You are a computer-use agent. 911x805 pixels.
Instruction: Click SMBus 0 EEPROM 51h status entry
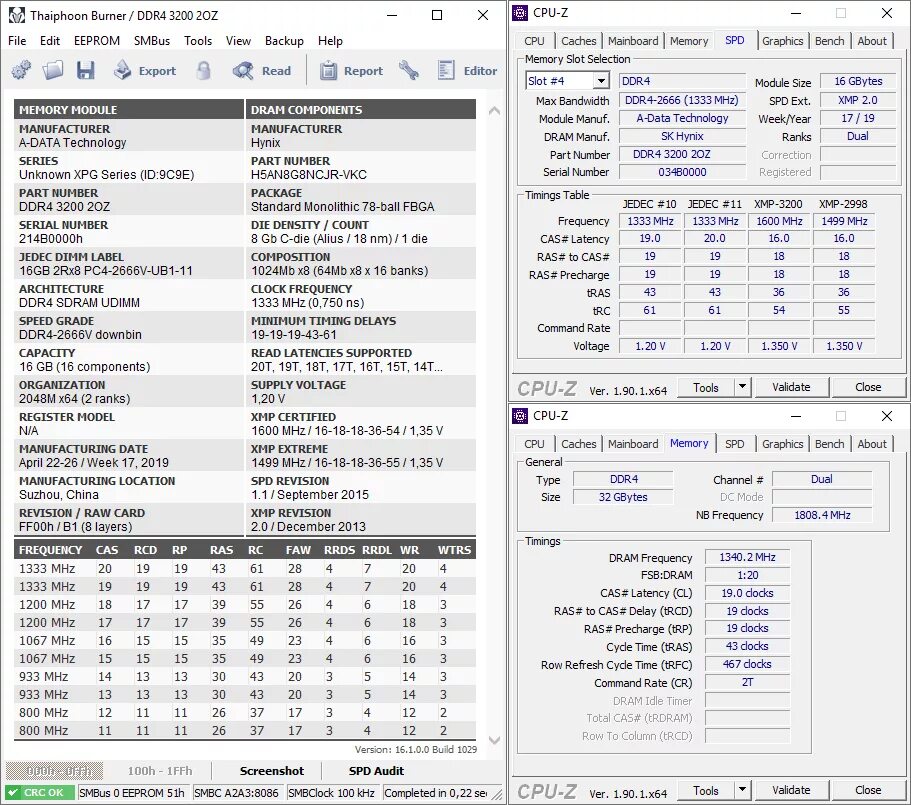132,793
